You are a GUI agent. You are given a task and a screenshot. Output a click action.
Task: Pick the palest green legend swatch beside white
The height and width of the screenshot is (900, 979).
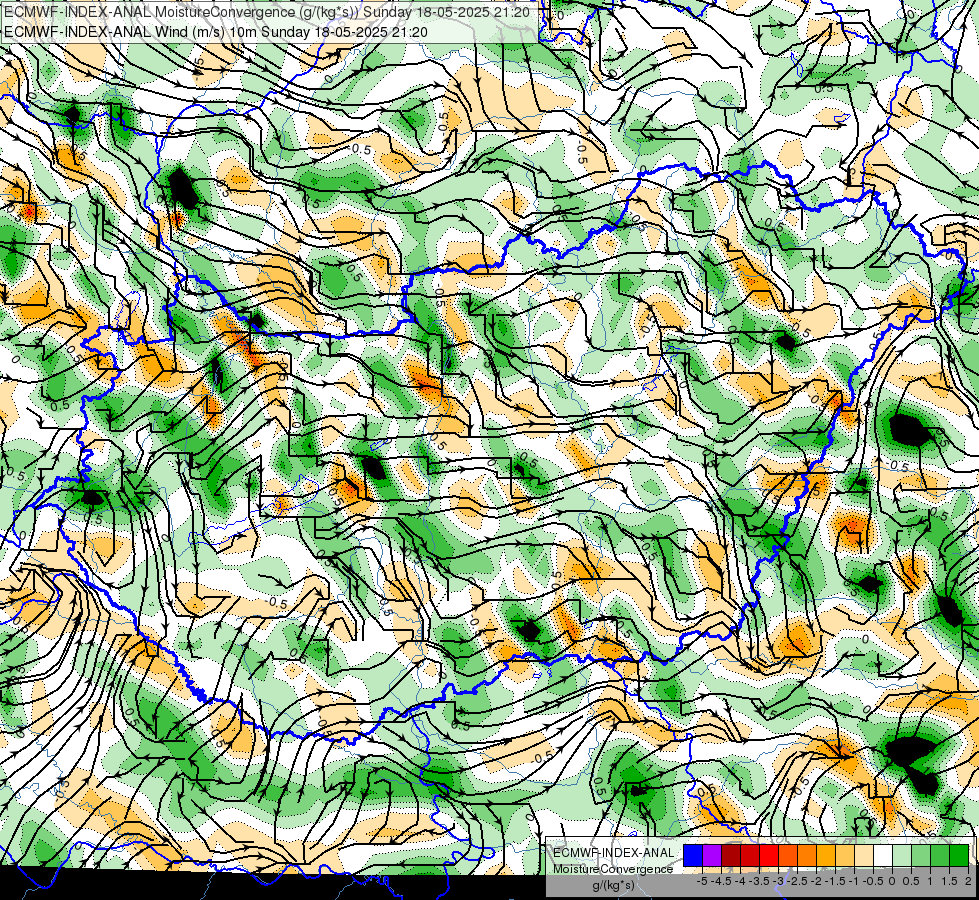click(902, 856)
